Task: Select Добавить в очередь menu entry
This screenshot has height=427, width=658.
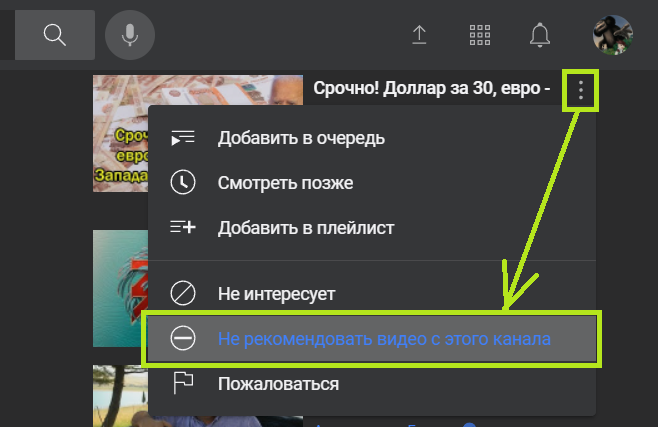Action: click(x=372, y=138)
